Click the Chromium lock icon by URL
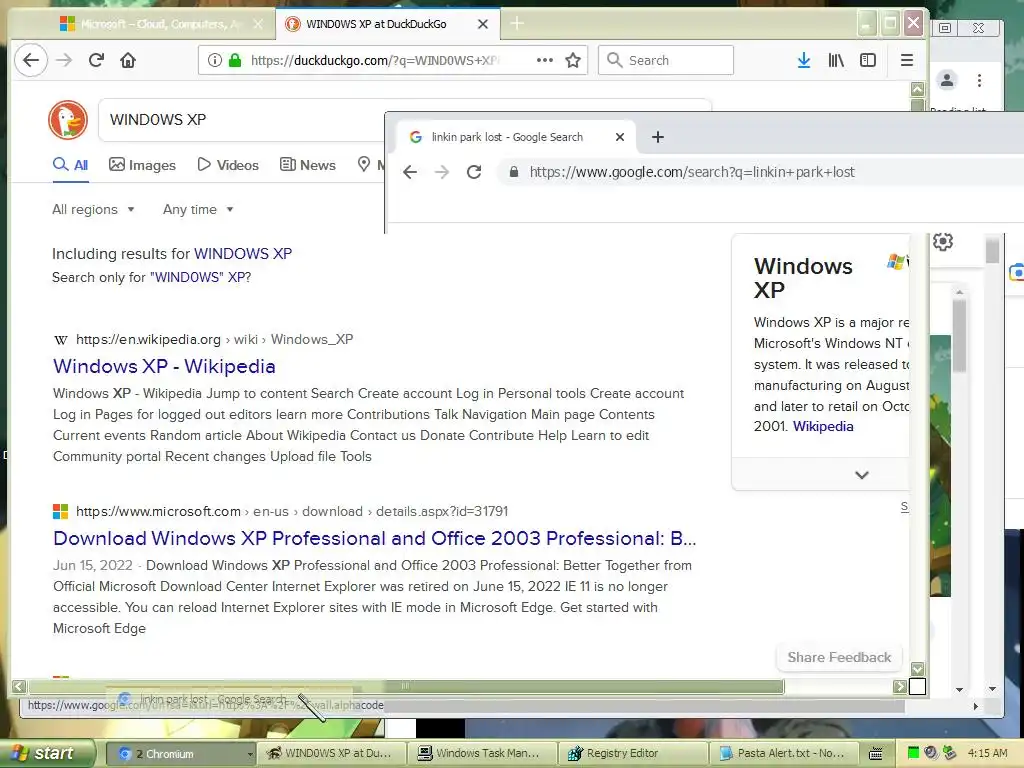The image size is (1024, 768). 514,172
